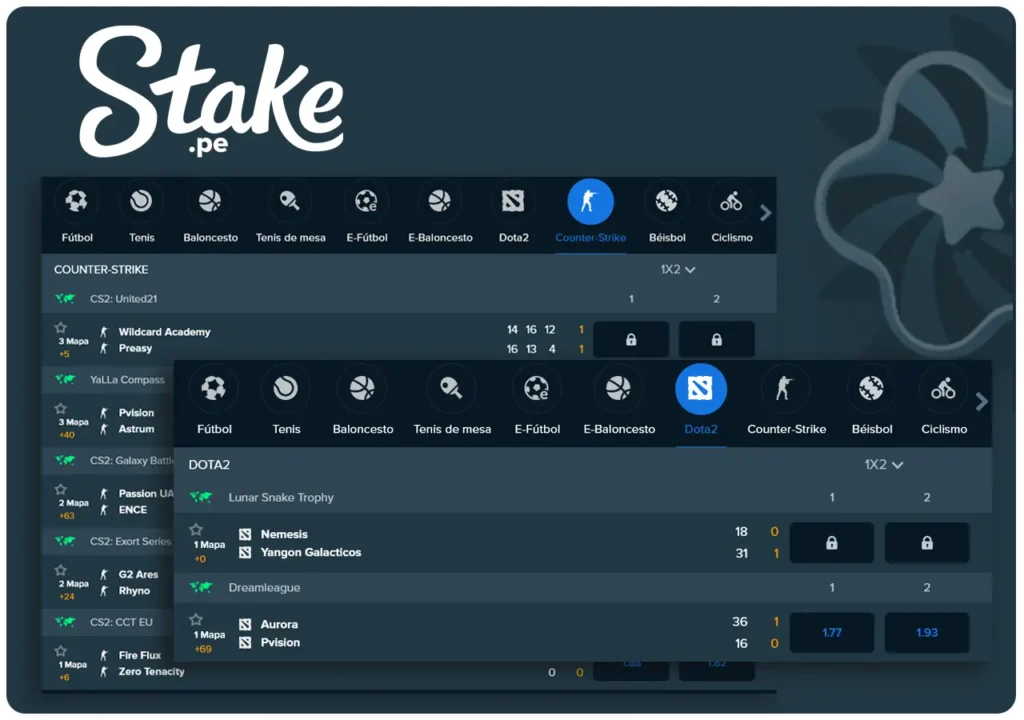
Task: Click +69 more markets for Aurora match
Action: (203, 649)
